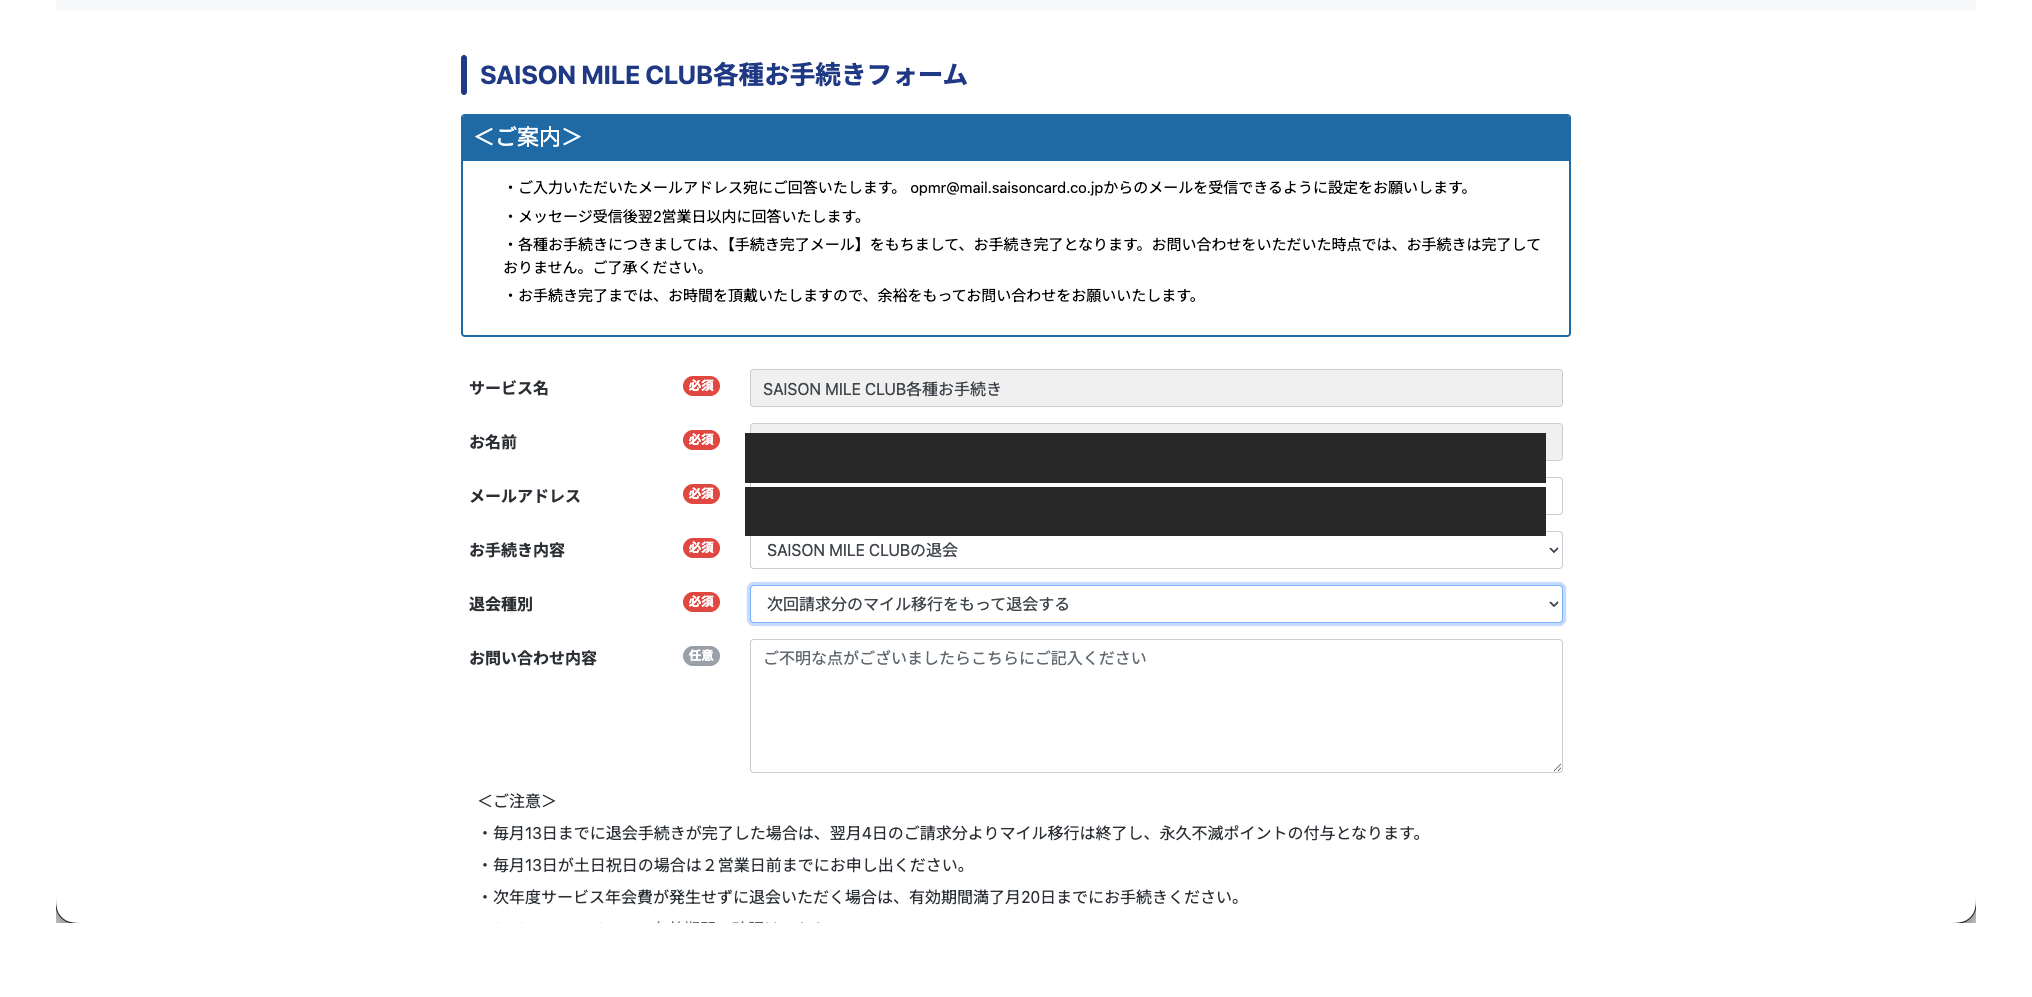Click the 【手続き完了メール】 notice line
The width and height of the screenshot is (2032, 997).
(1022, 256)
